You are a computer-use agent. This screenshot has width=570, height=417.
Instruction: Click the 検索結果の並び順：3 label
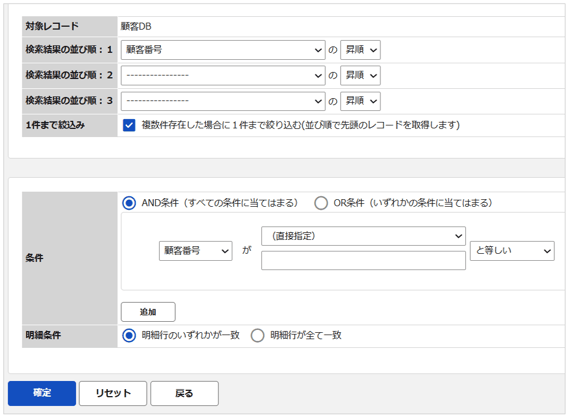tap(69, 101)
